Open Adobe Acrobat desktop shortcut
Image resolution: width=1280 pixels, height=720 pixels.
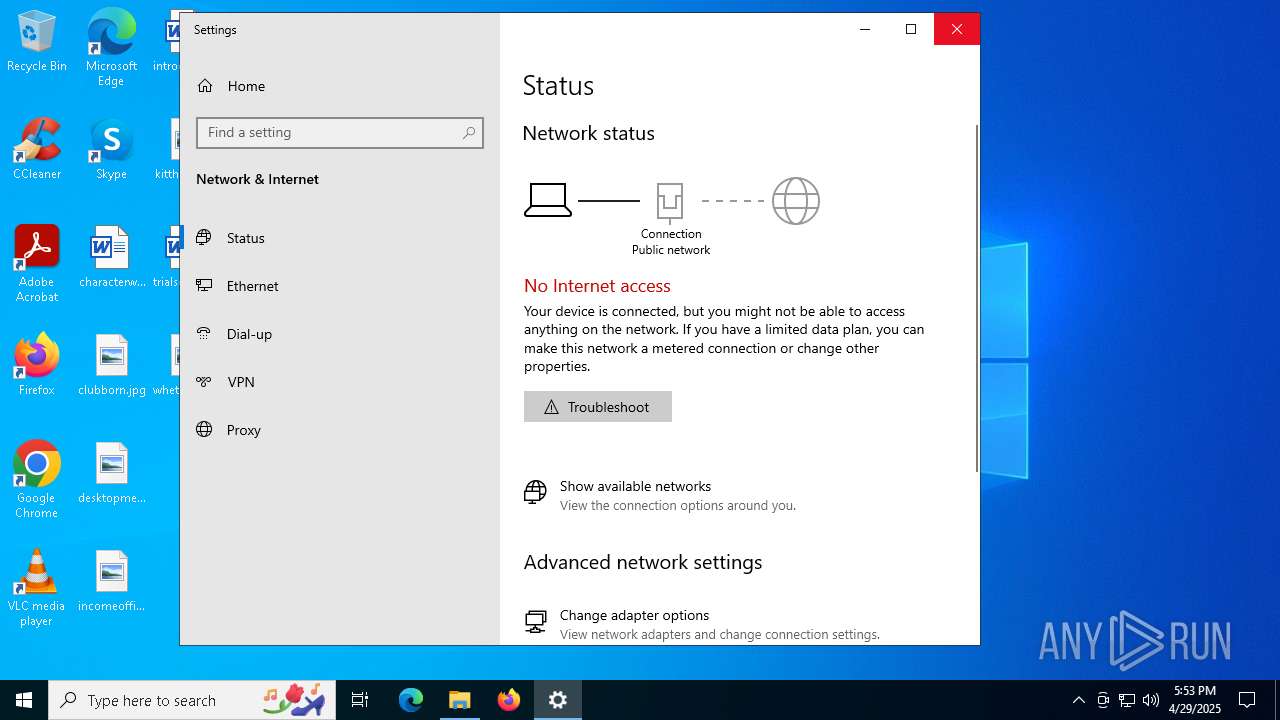point(37,264)
